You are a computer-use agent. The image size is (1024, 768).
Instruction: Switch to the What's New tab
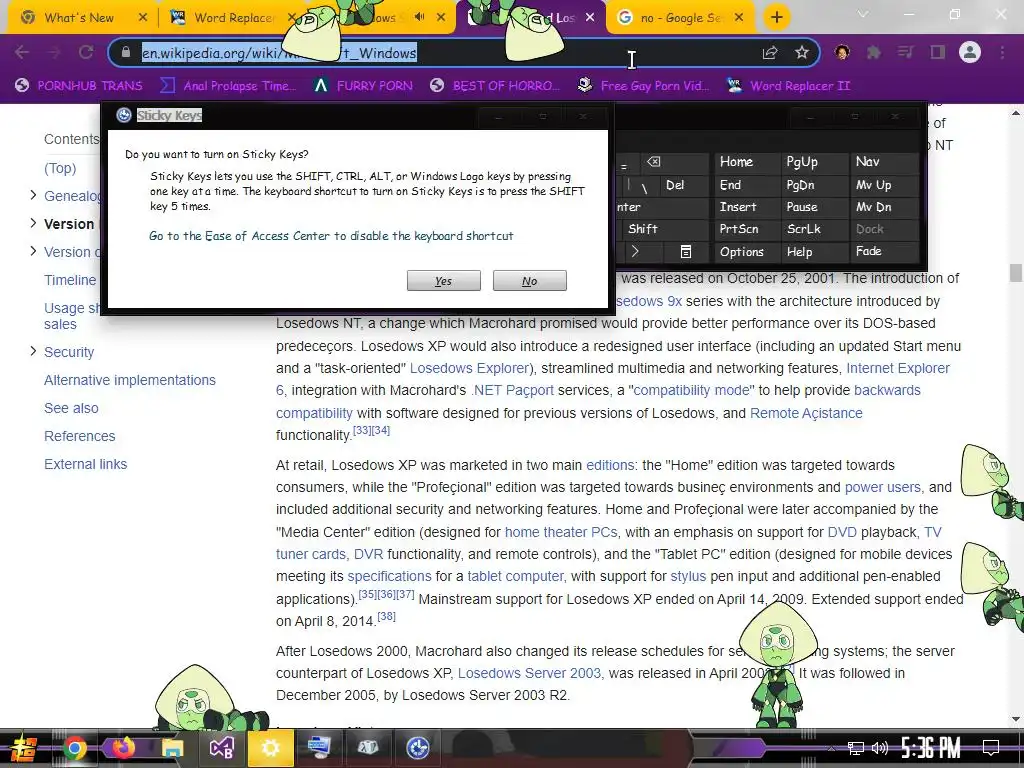point(79,18)
